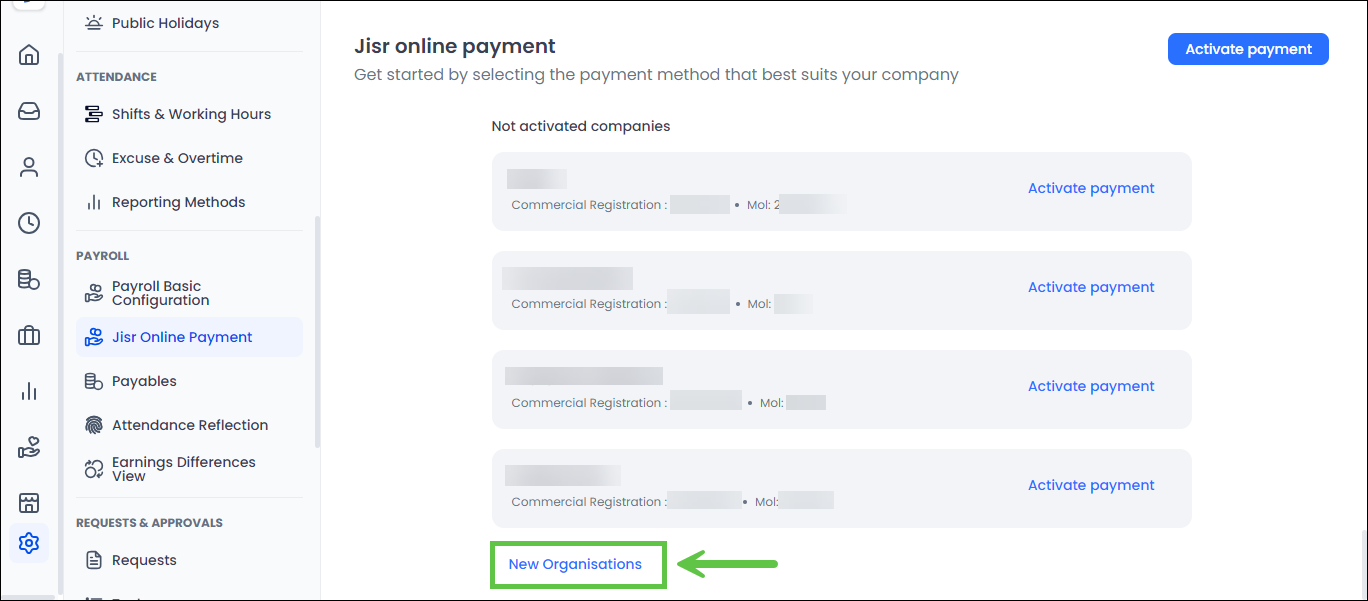Open the clock attendance icon
Screen dimensions: 1368x601
(x=29, y=223)
